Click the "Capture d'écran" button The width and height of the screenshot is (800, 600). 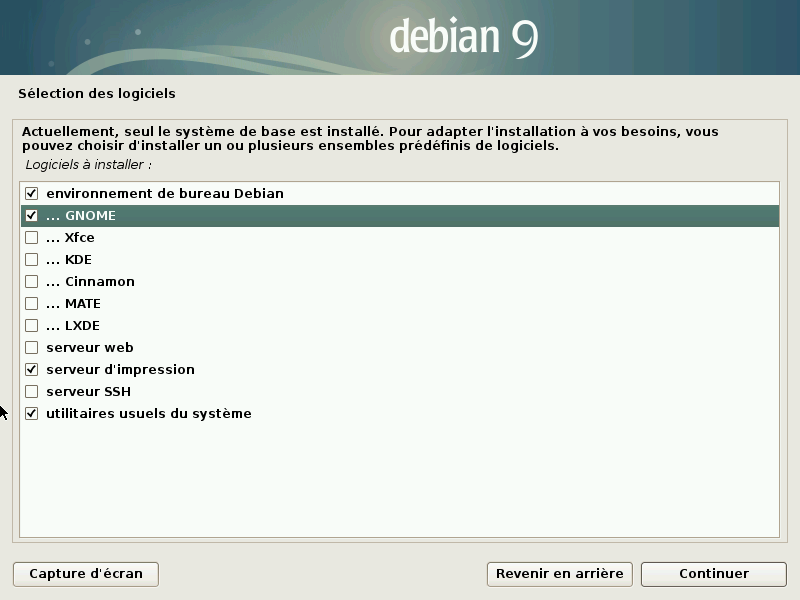pos(86,574)
